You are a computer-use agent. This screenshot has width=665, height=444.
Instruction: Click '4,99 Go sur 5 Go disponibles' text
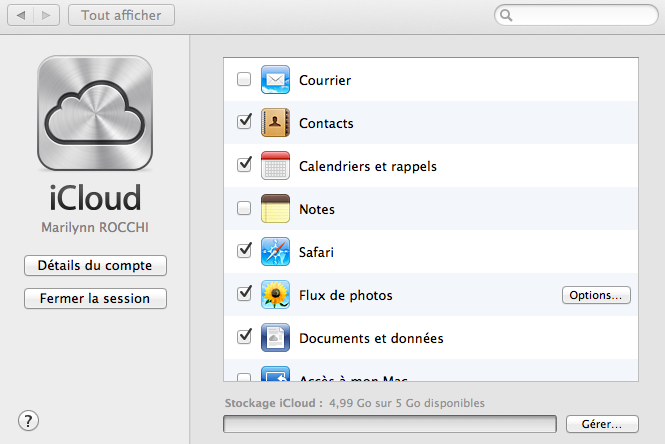[x=407, y=403]
